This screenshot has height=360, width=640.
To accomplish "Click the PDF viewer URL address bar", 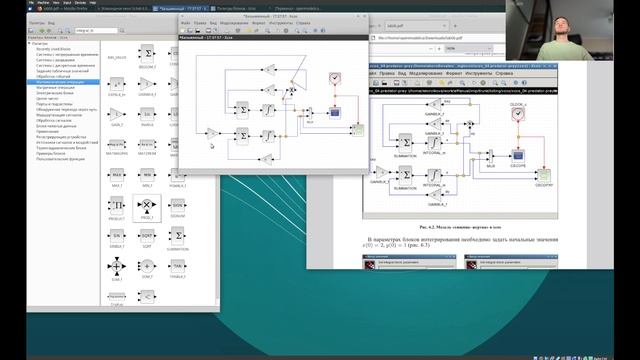I will 437,38.
